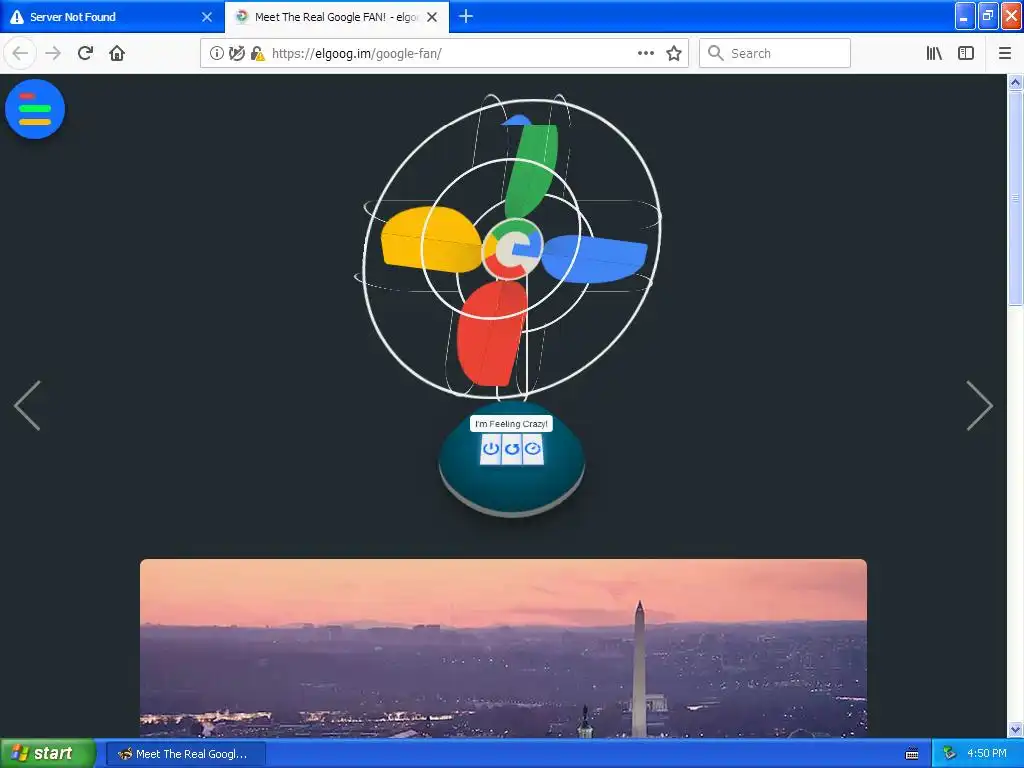This screenshot has height=768, width=1024.
Task: View the insecure connection padlock warning
Action: pyautogui.click(x=258, y=54)
